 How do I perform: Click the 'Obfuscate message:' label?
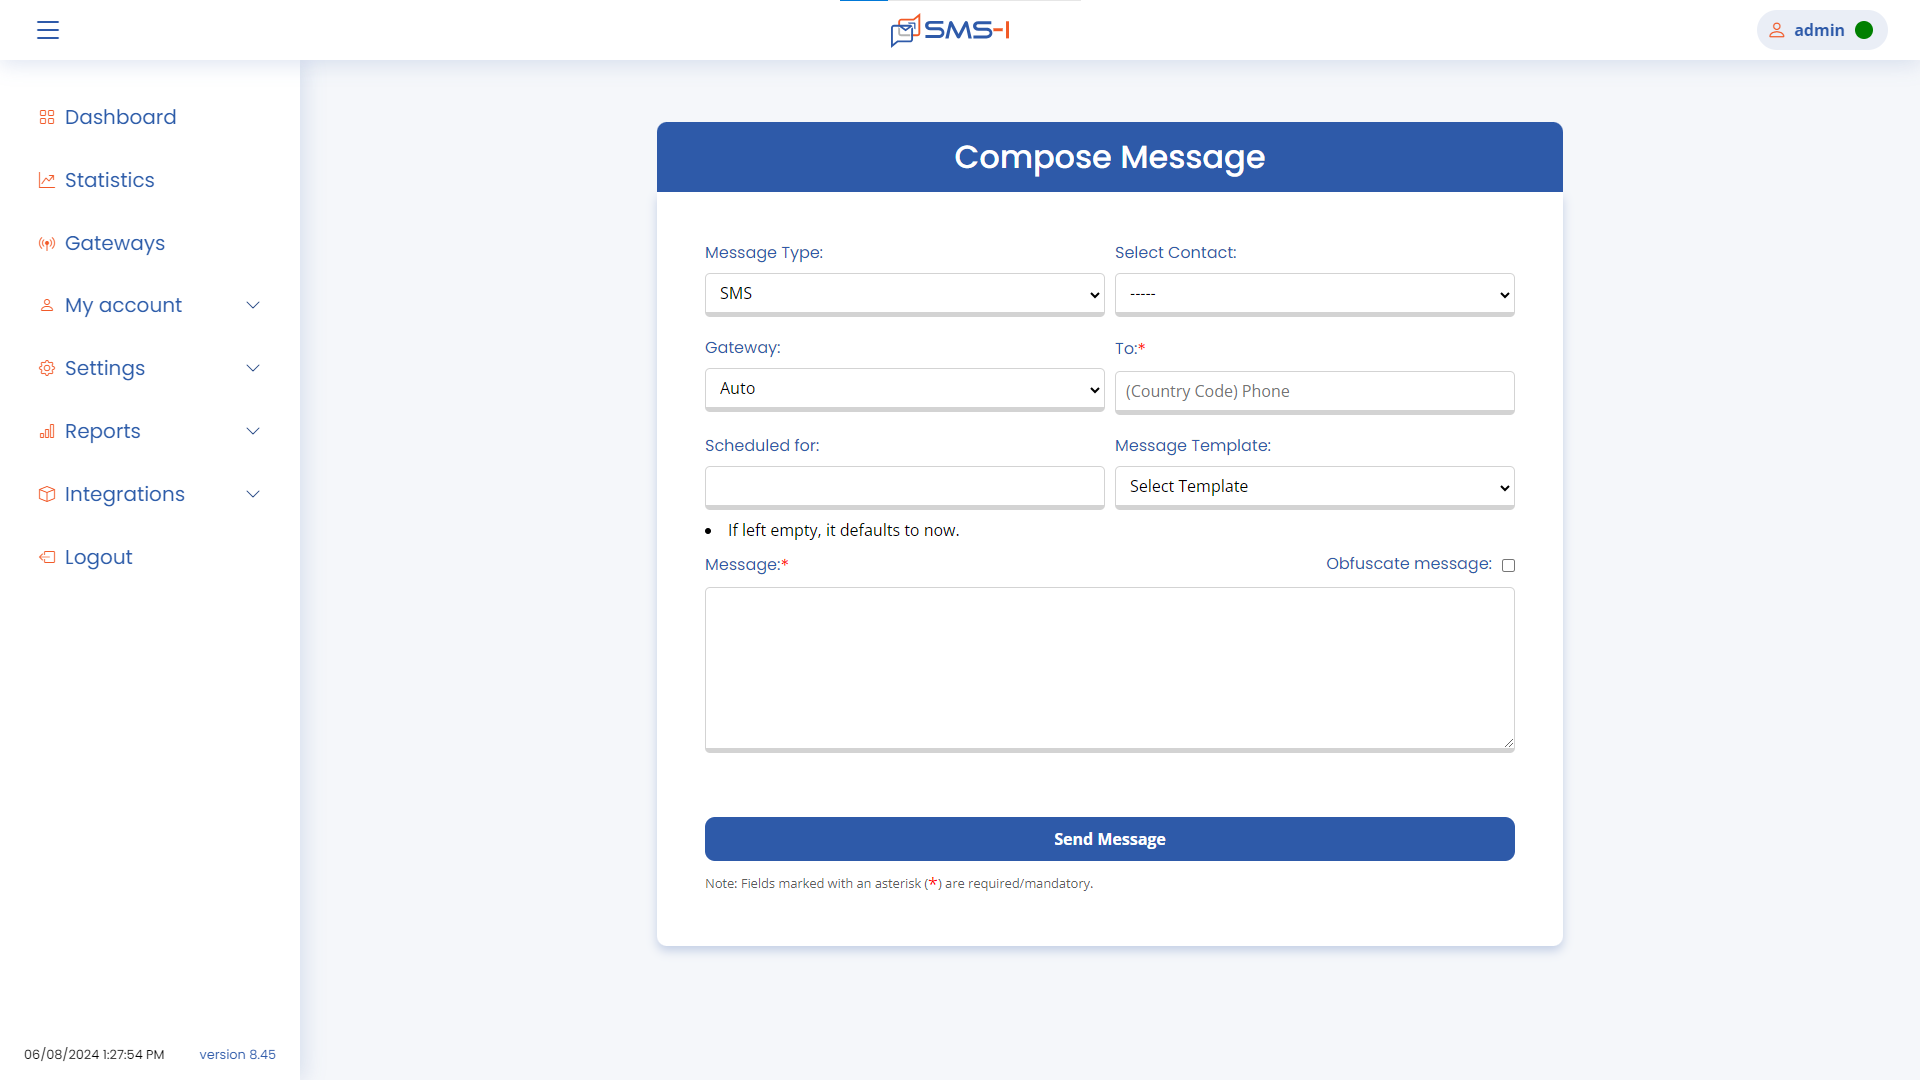pyautogui.click(x=1408, y=564)
